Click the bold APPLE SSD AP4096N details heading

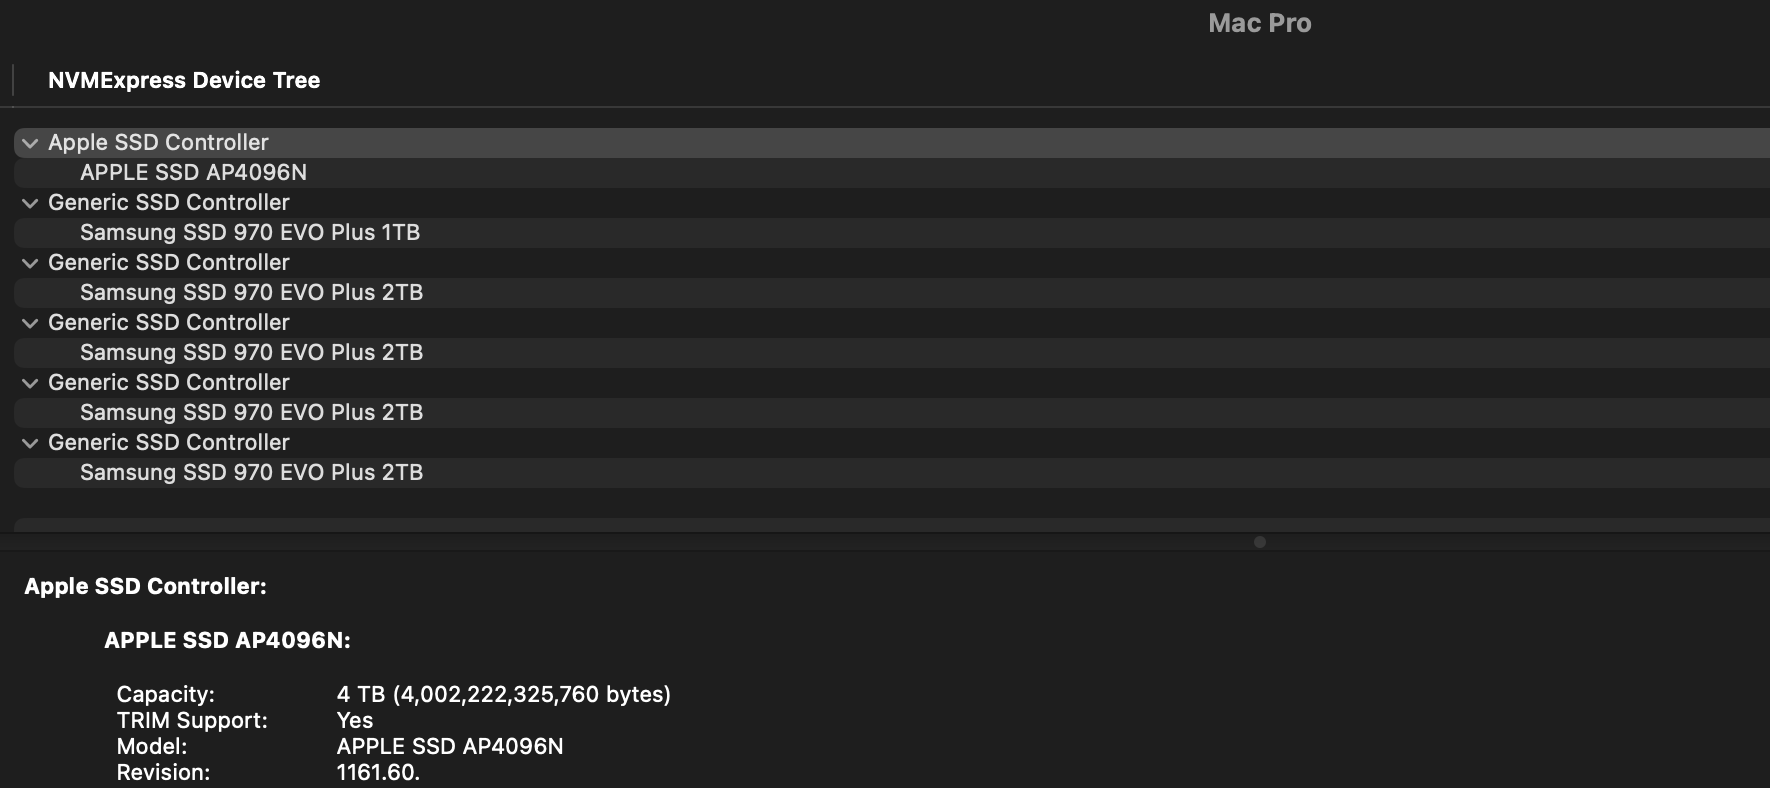227,640
